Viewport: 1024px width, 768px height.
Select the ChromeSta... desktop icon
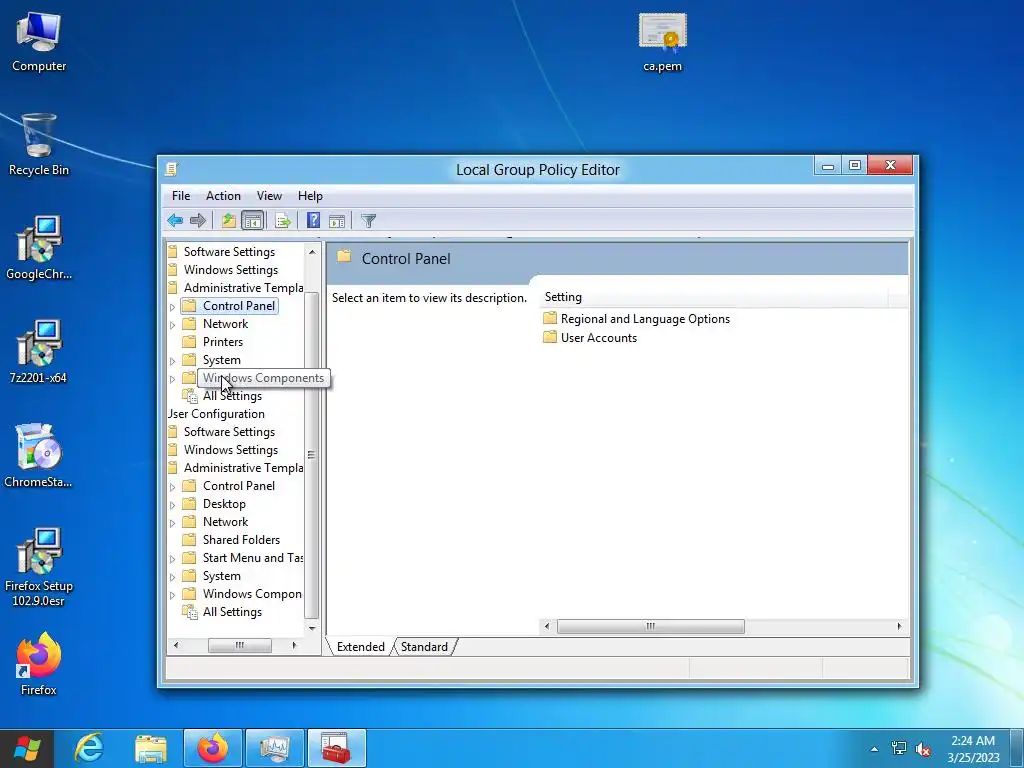pyautogui.click(x=39, y=456)
